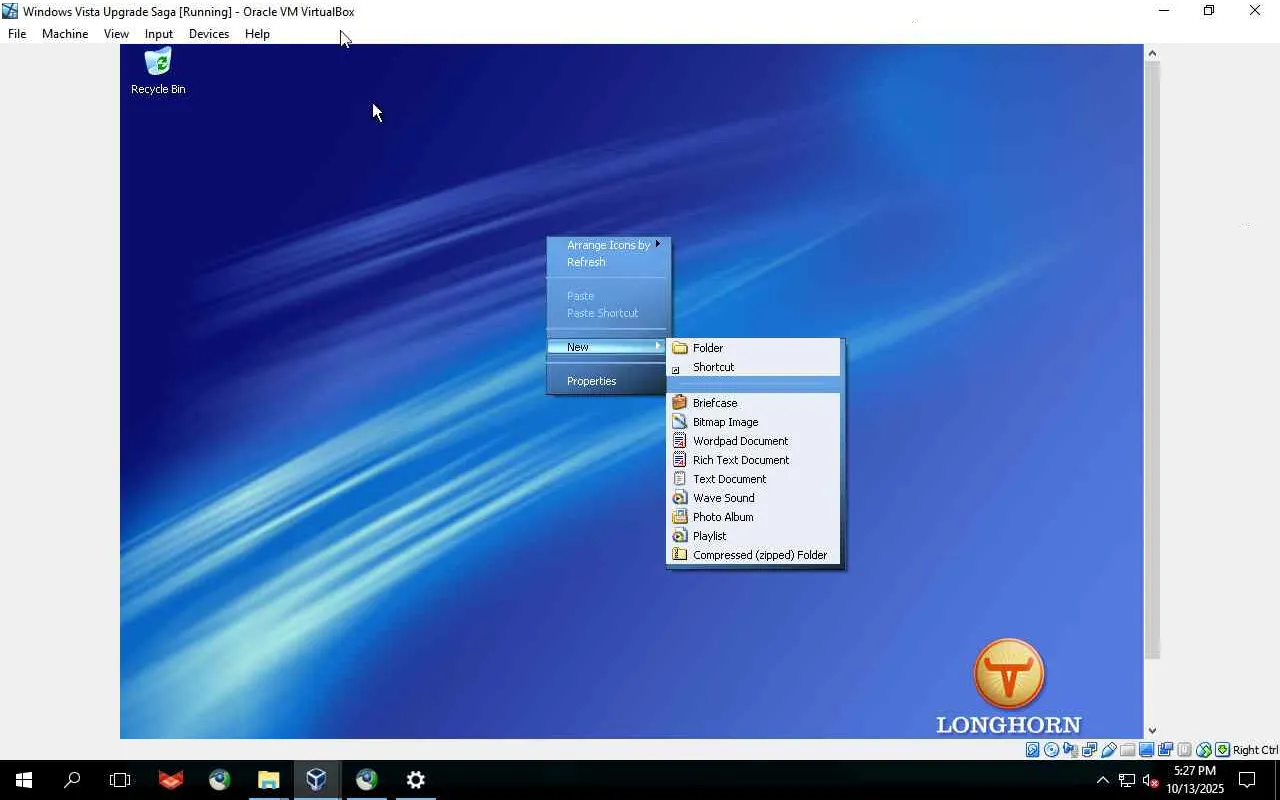Select Playlist in the New submenu
The width and height of the screenshot is (1280, 800).
(x=754, y=536)
